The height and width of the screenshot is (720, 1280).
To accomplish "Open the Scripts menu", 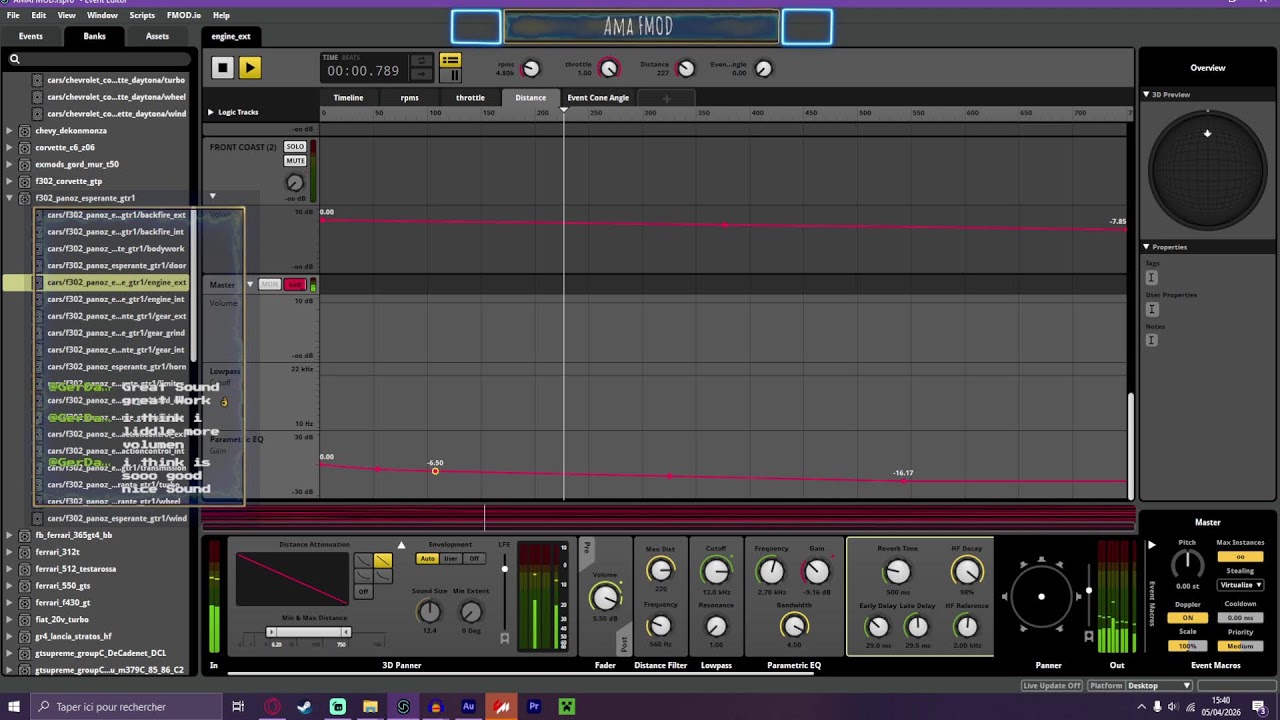I will point(142,15).
